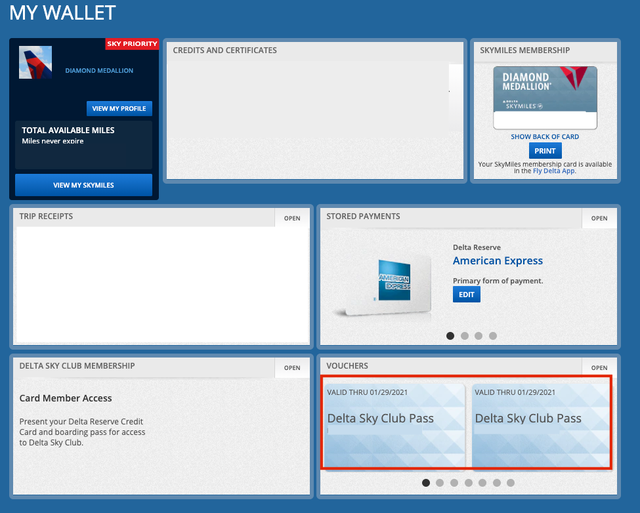
Task: Open the Delta Sky Club Membership panel
Action: [292, 367]
